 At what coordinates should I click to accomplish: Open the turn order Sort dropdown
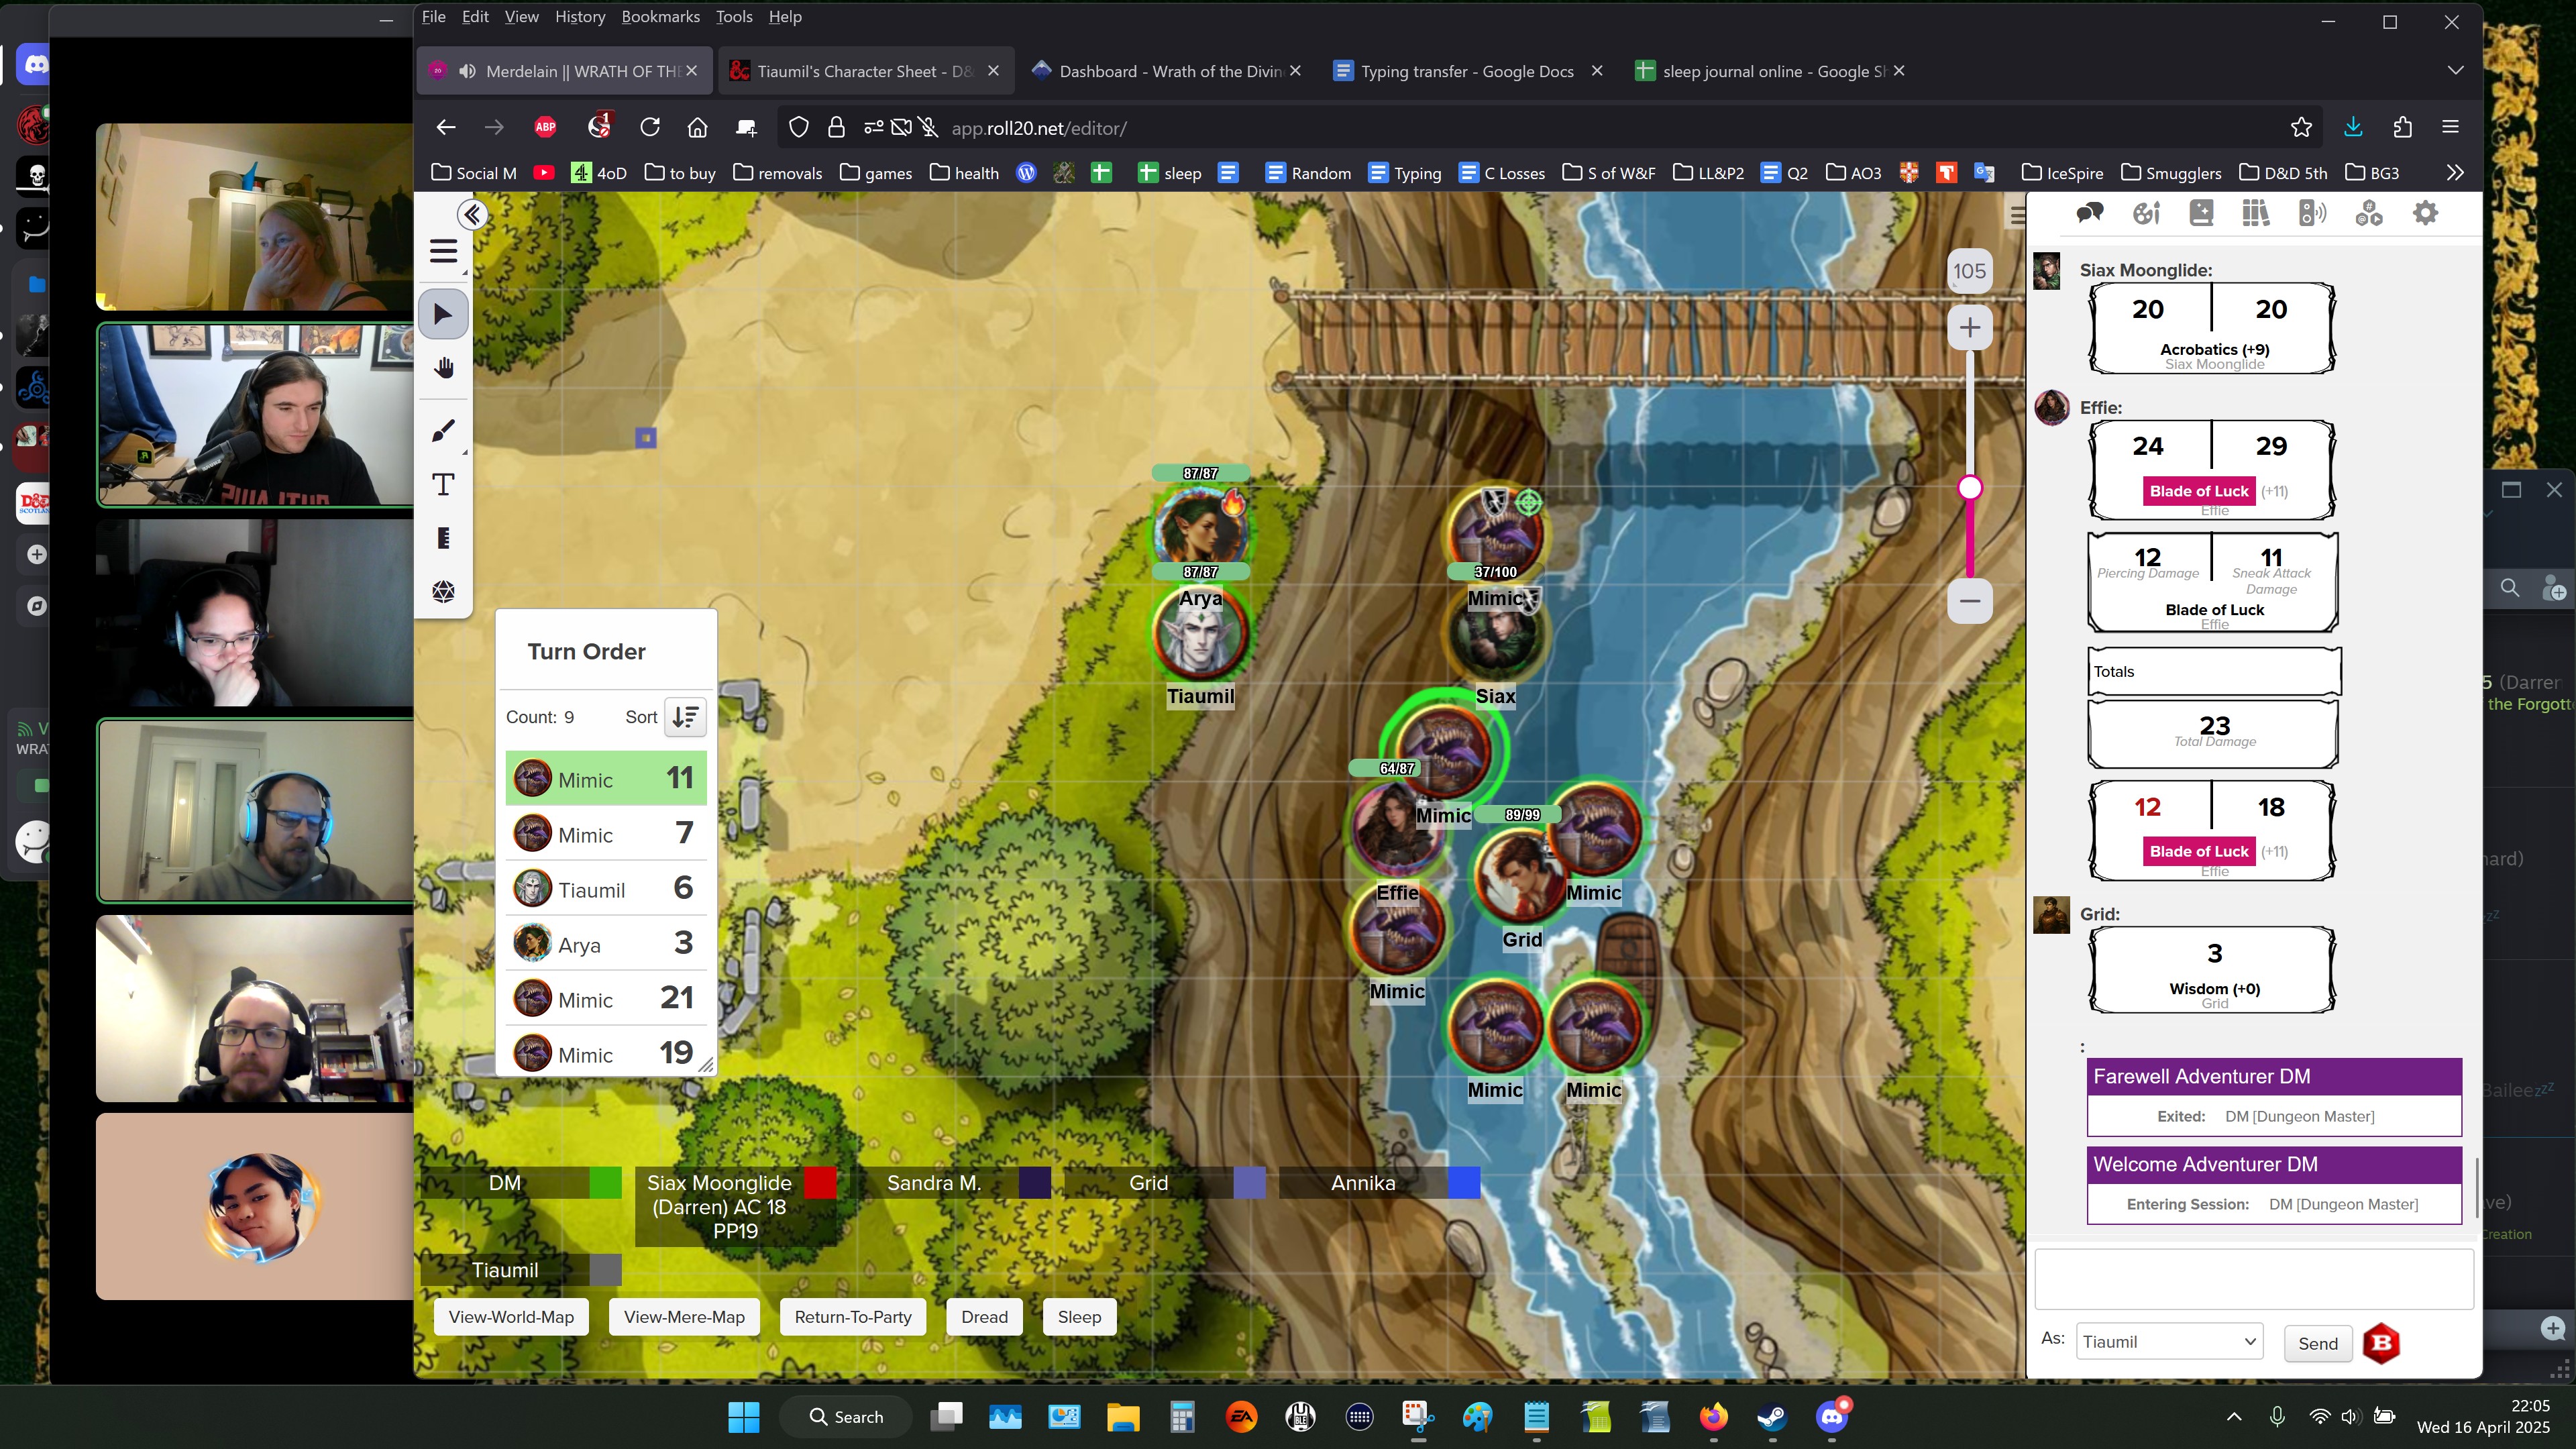pos(685,717)
